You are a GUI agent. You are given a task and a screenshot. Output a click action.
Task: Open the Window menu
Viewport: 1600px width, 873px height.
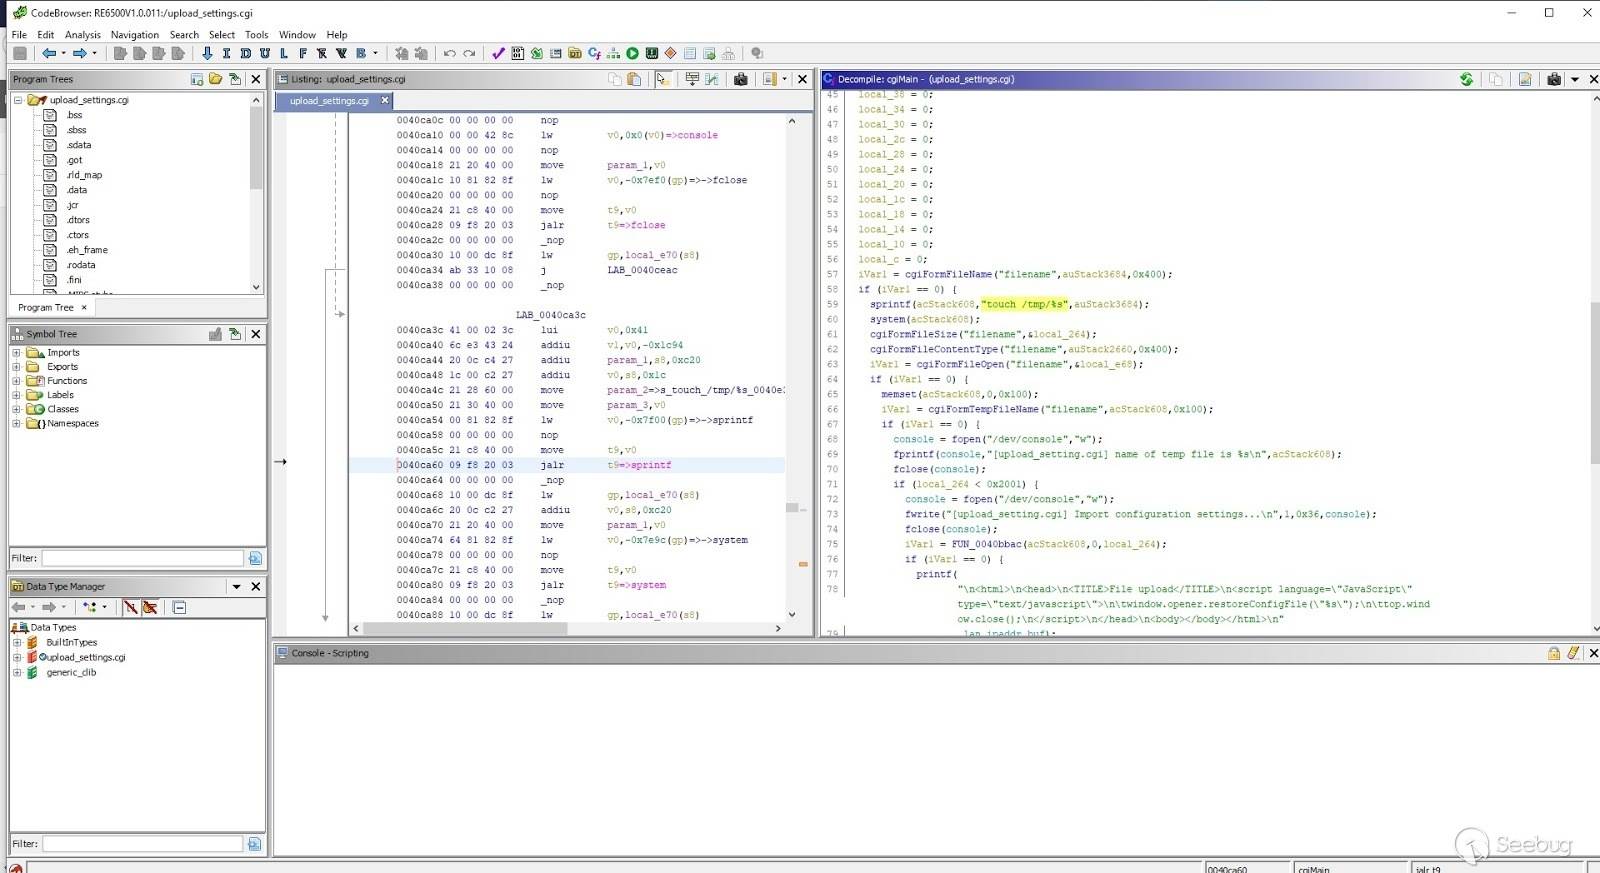(x=297, y=35)
